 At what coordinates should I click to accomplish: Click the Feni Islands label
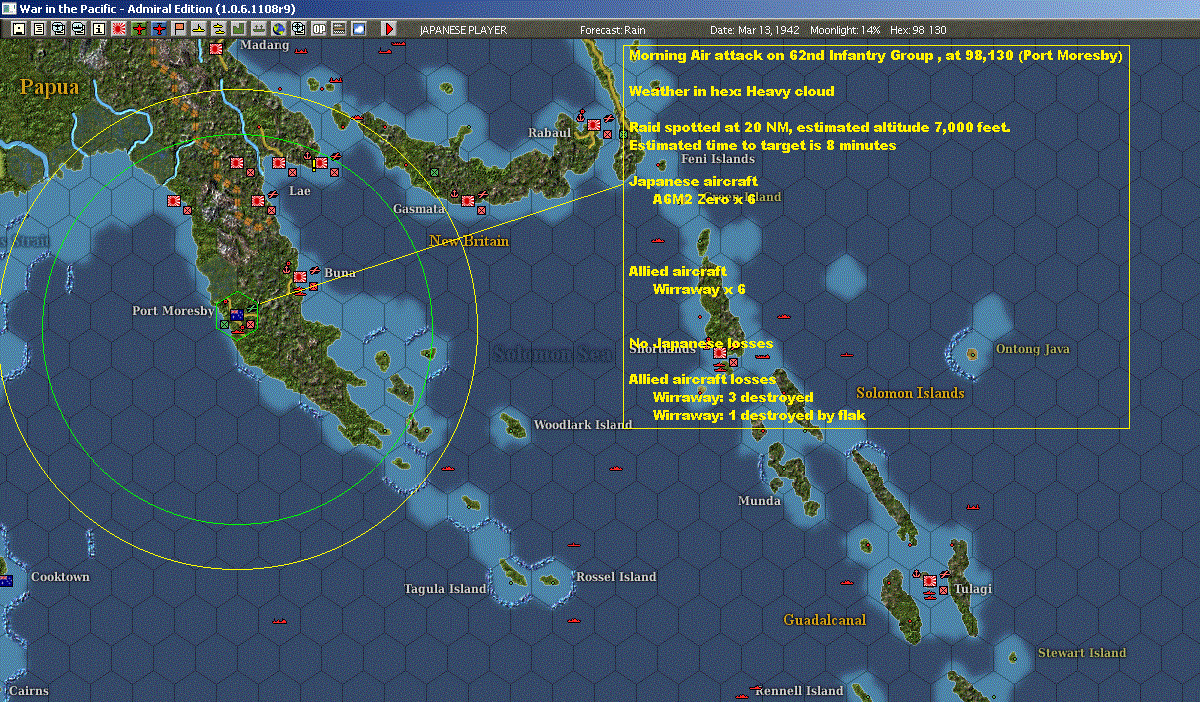point(718,159)
